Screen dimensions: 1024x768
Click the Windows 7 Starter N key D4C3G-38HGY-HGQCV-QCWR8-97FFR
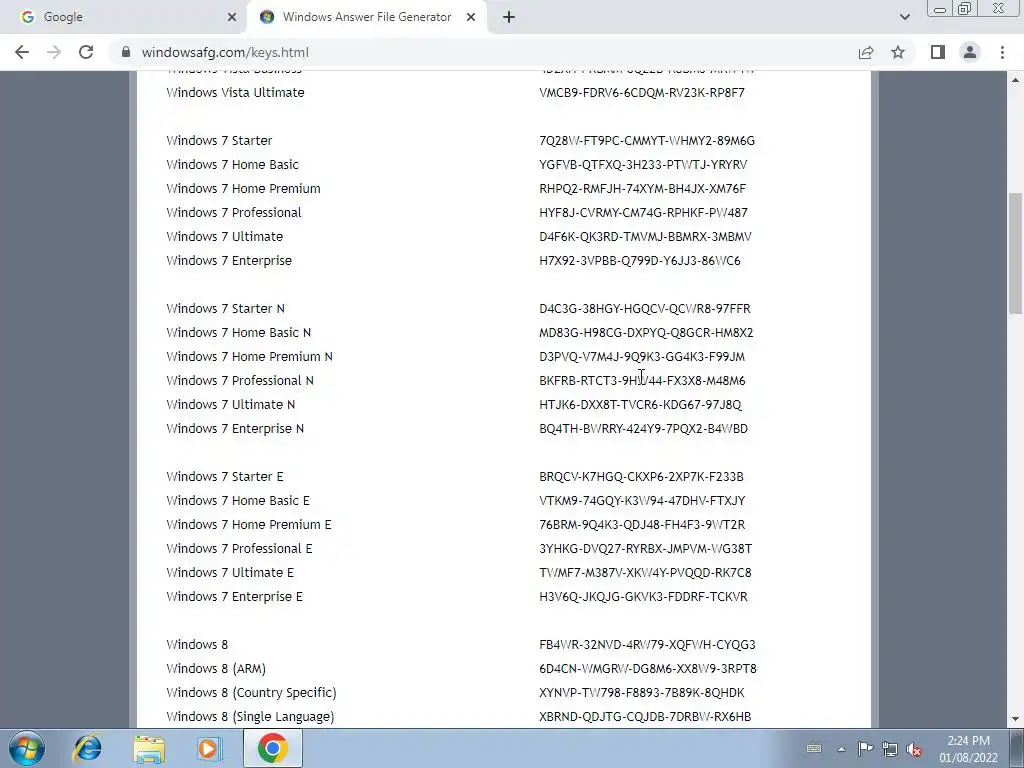point(645,308)
